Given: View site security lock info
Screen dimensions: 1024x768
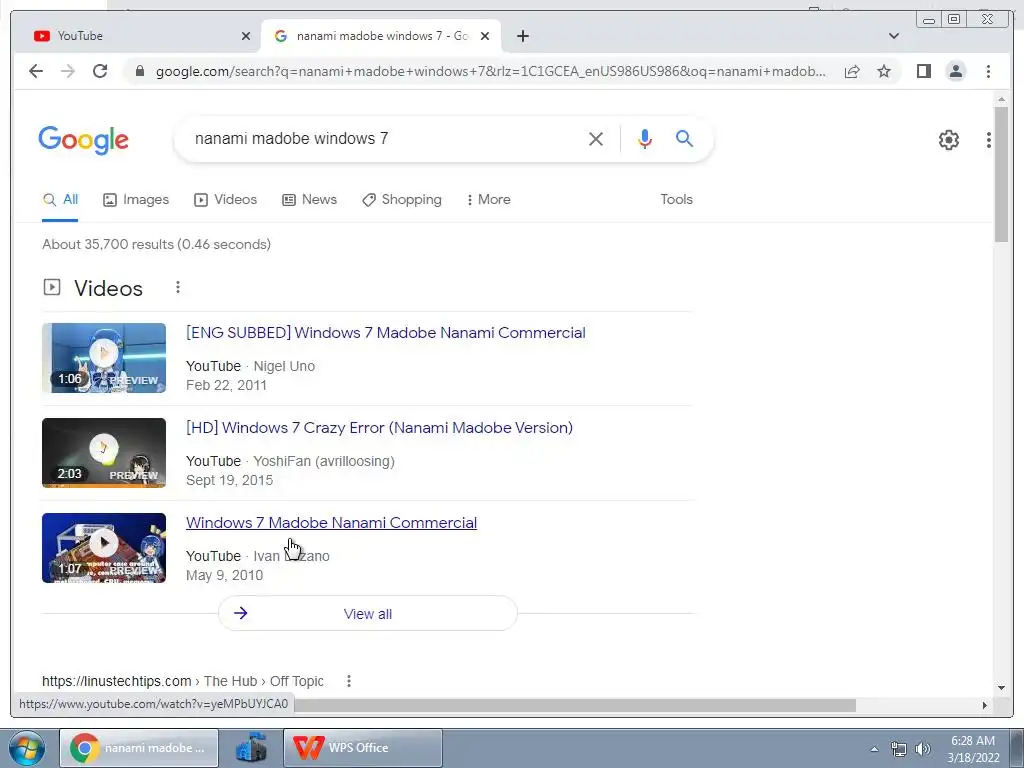Looking at the screenshot, I should point(139,71).
